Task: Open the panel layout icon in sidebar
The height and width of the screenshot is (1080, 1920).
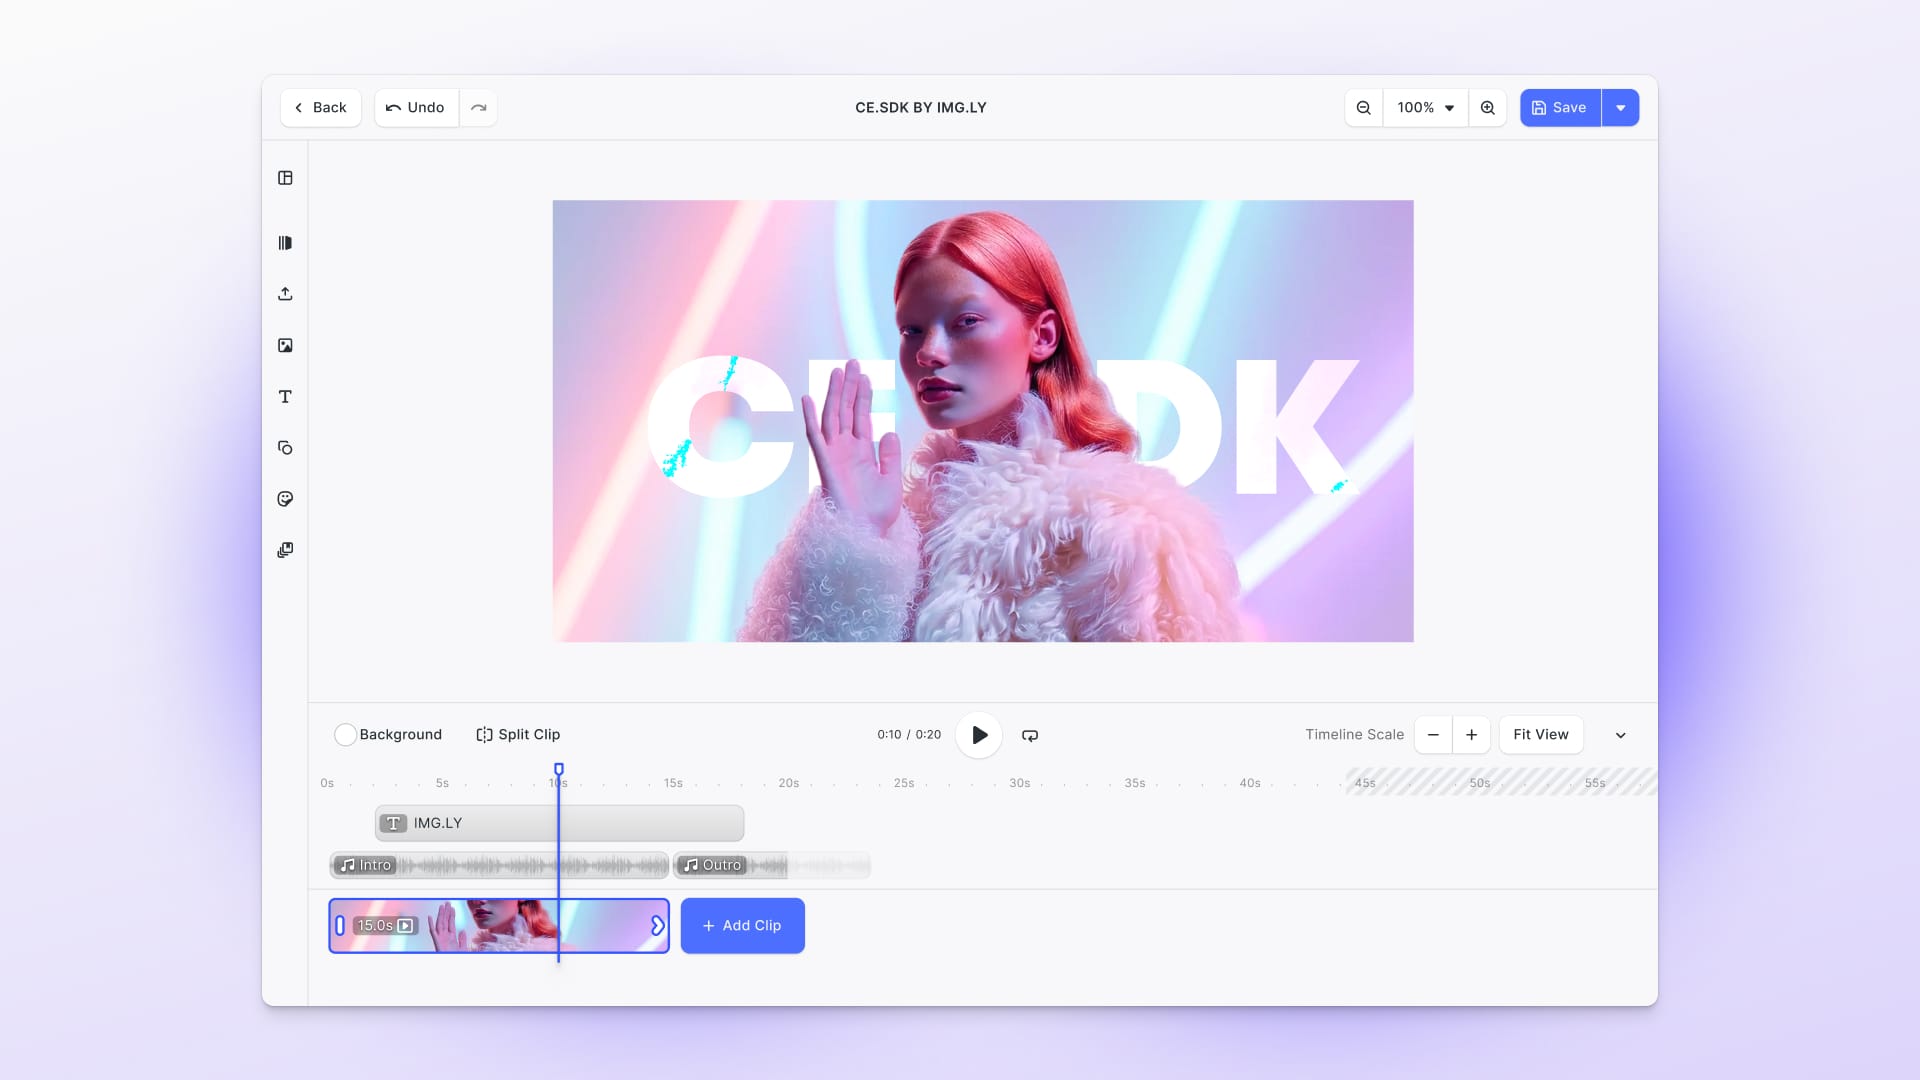Action: [x=285, y=178]
